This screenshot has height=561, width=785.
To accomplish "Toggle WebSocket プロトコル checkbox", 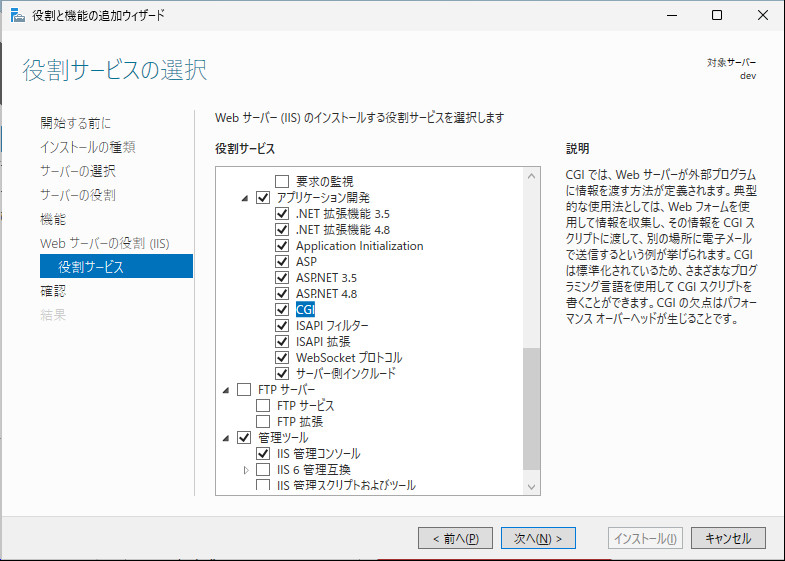I will pyautogui.click(x=282, y=357).
